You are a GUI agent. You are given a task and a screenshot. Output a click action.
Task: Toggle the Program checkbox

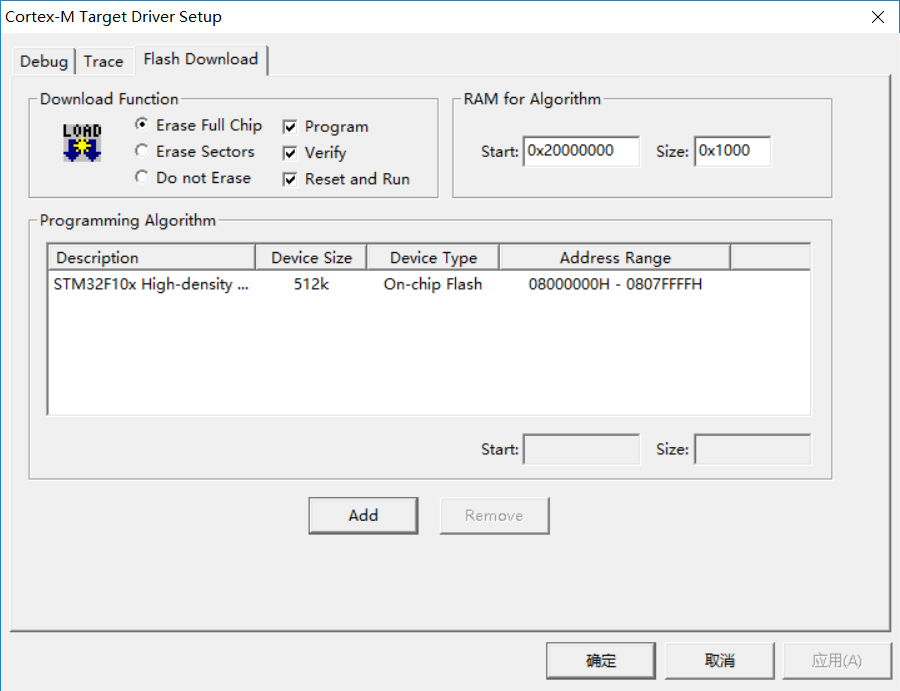coord(289,127)
